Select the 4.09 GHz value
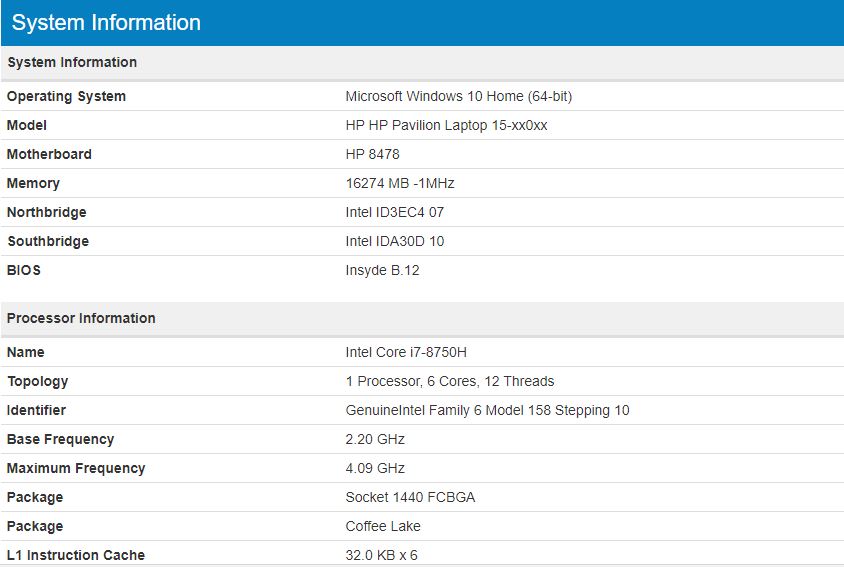This screenshot has width=844, height=567. click(375, 469)
